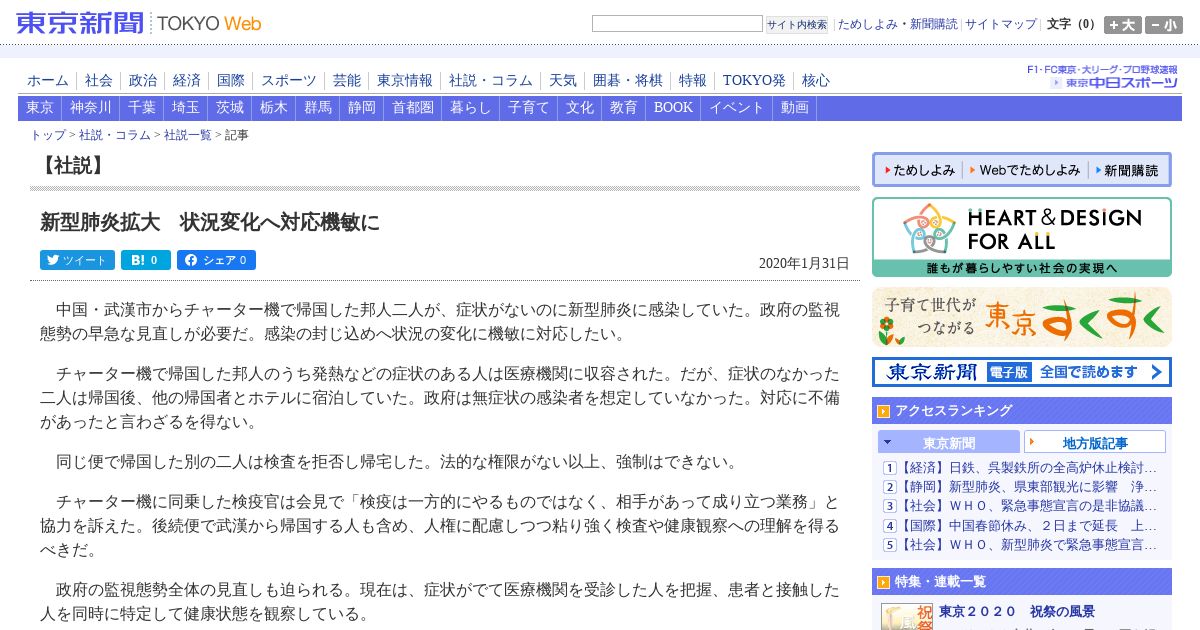Image resolution: width=1200 pixels, height=630 pixels.
Task: Open the 政治 section
Action: [143, 81]
